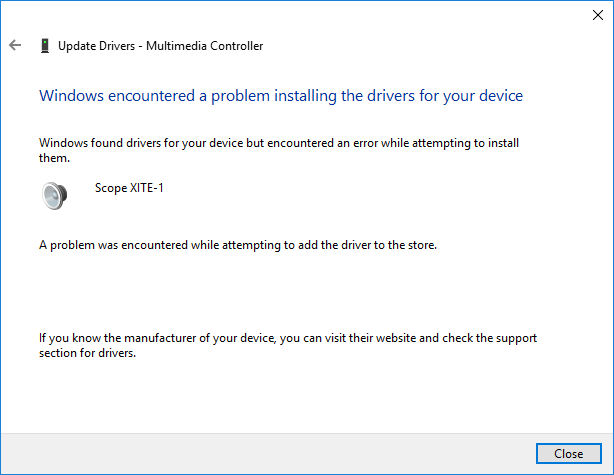Select the "Scope XITE-1" device name
This screenshot has height=475, width=614.
coord(129,188)
